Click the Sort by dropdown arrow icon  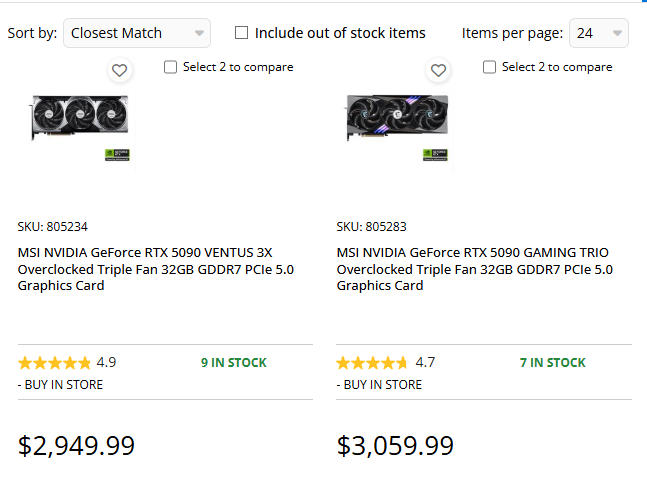pos(200,33)
